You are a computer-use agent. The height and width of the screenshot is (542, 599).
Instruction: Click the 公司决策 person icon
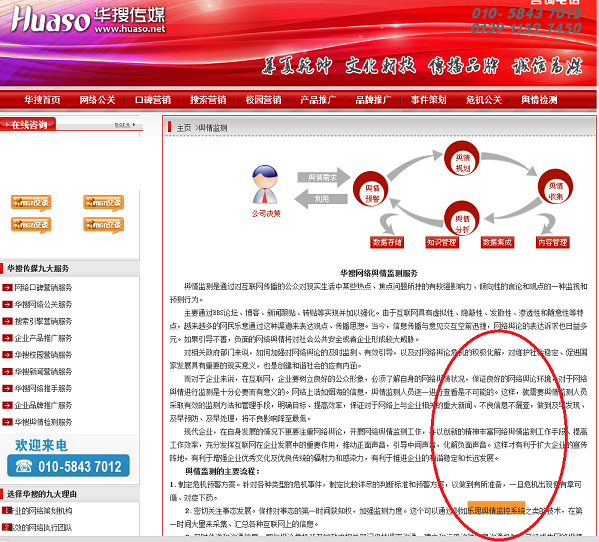coord(265,184)
